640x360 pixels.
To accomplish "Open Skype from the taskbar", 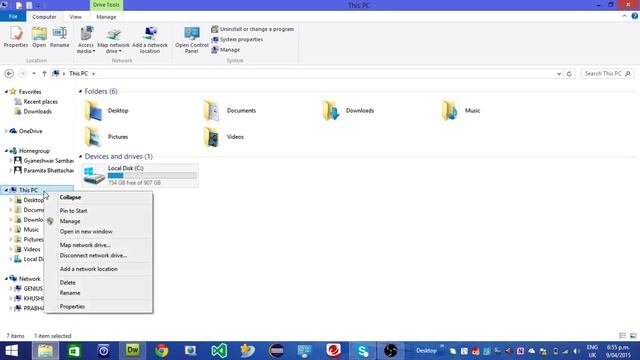I will (x=362, y=351).
